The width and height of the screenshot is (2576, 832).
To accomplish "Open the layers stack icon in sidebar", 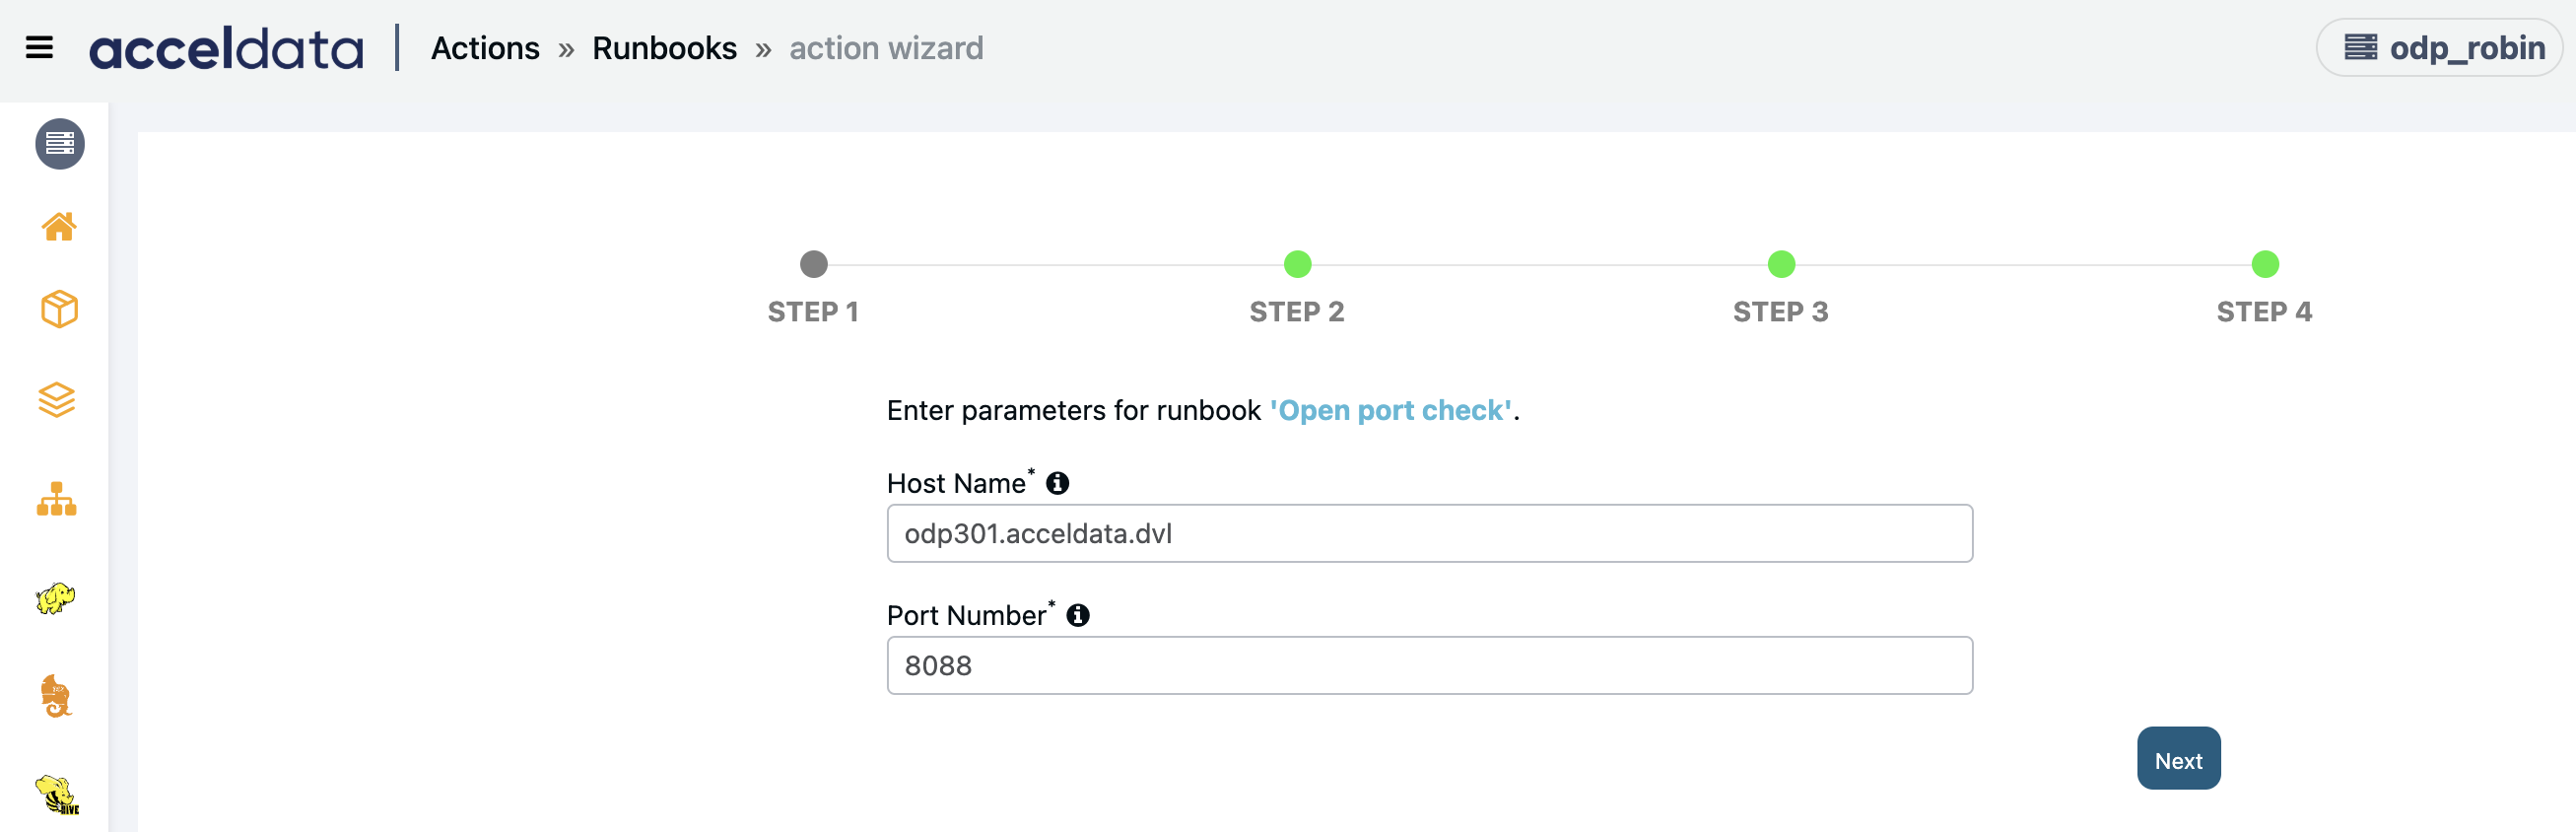I will point(57,400).
